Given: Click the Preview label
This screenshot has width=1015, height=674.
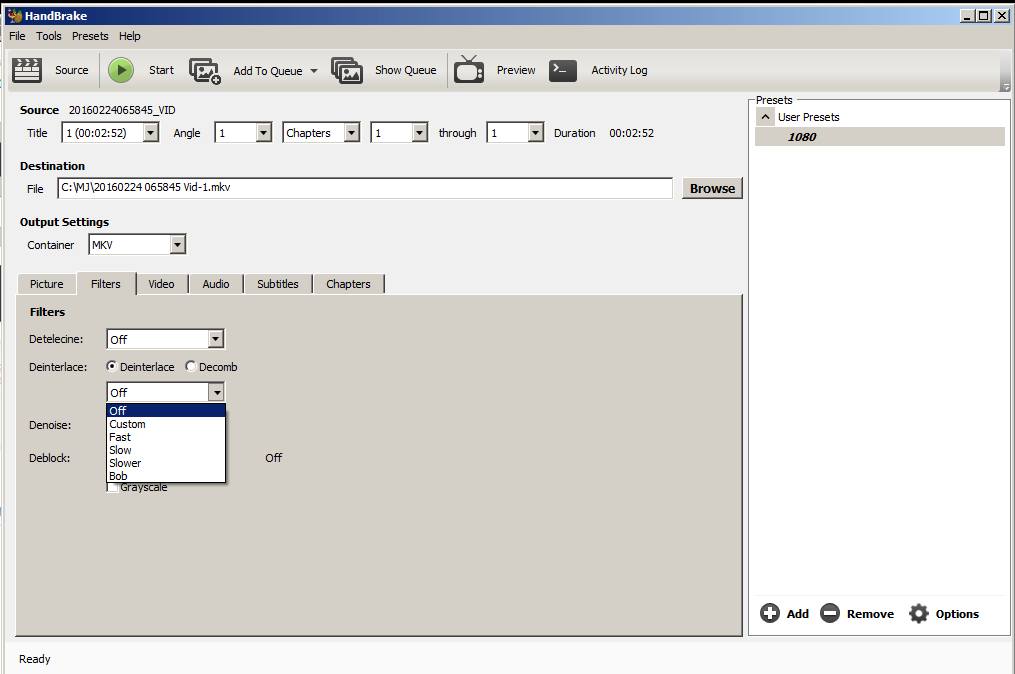Looking at the screenshot, I should pyautogui.click(x=516, y=70).
